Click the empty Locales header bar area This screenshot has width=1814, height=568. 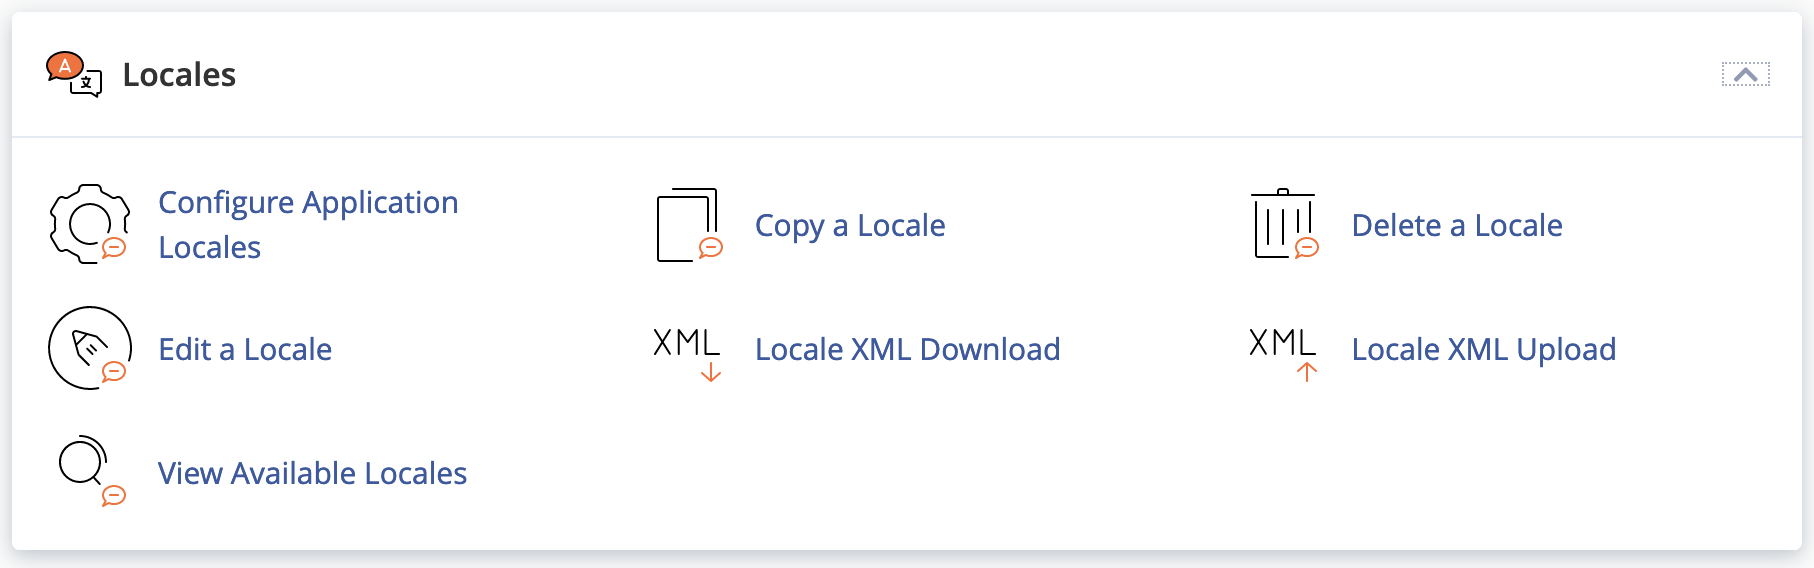click(900, 75)
